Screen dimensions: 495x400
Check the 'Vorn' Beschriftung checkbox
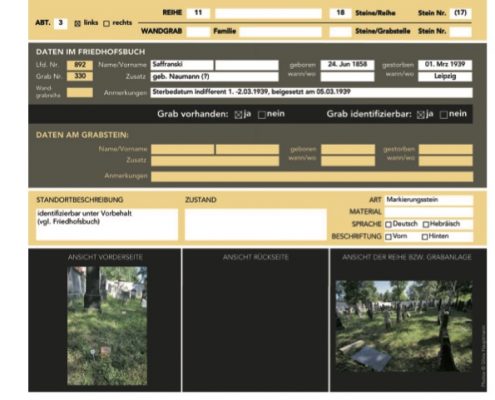(388, 237)
